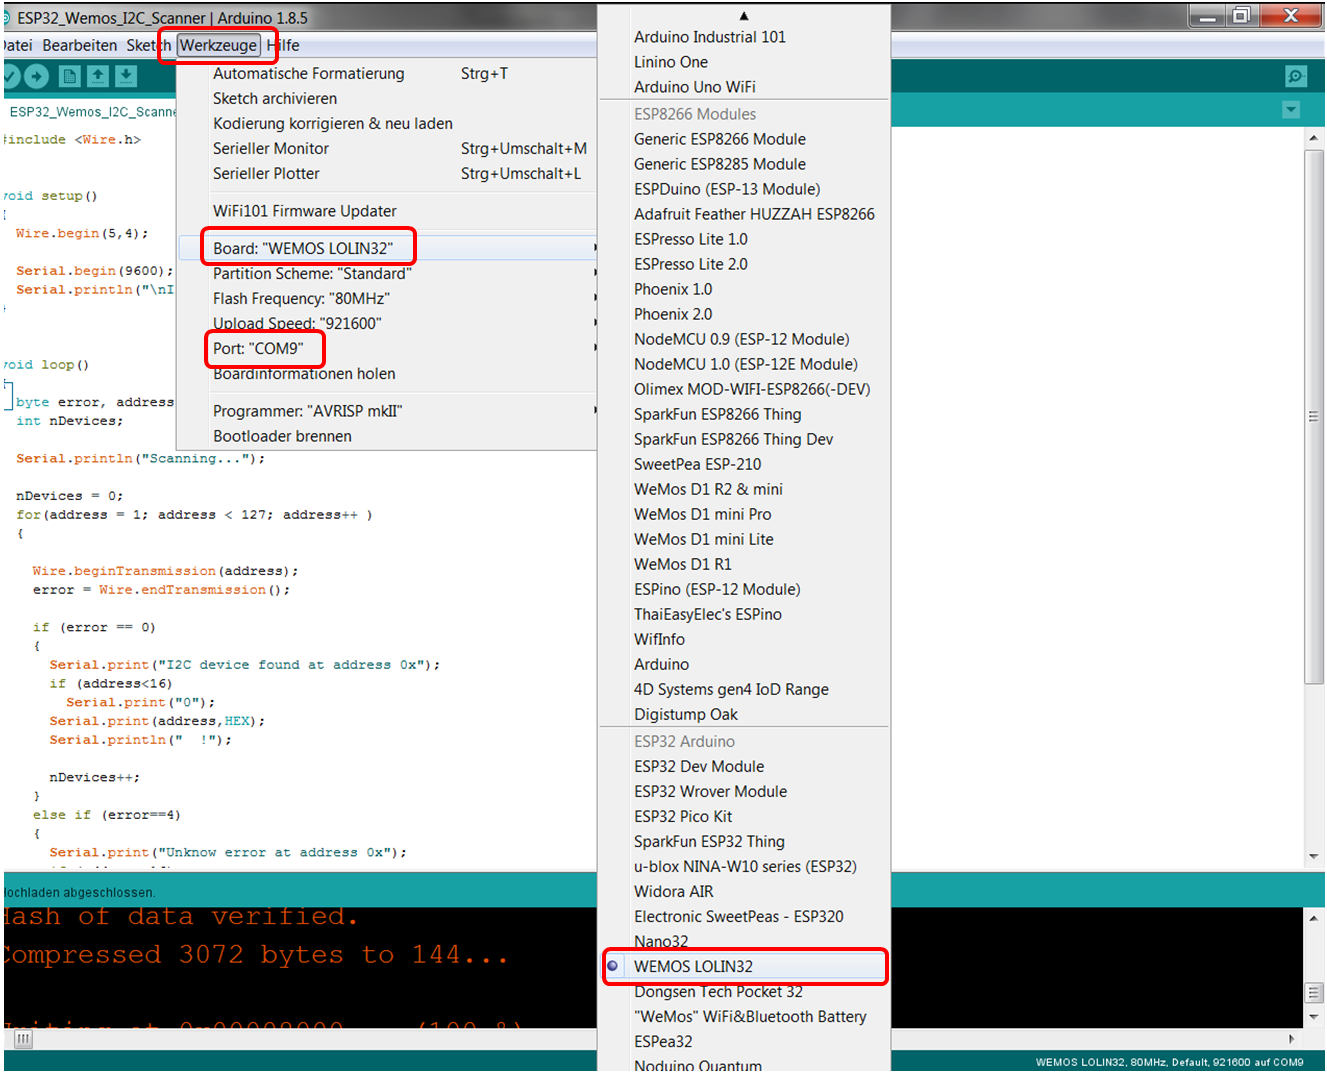
Task: Open the Hilfe menu
Action: (284, 45)
